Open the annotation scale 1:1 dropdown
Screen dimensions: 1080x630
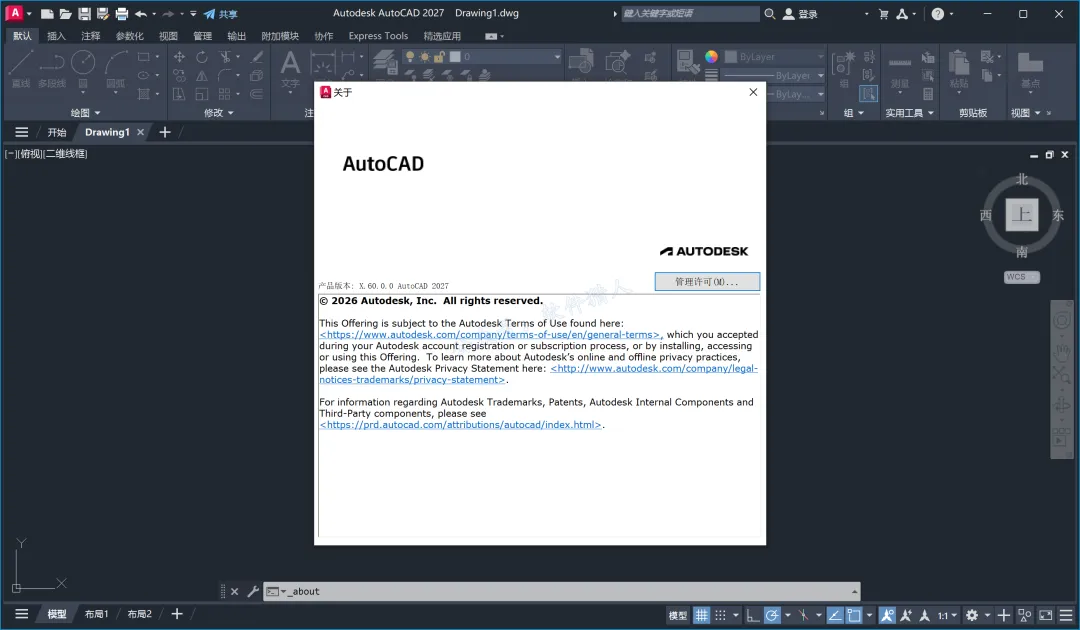(947, 615)
